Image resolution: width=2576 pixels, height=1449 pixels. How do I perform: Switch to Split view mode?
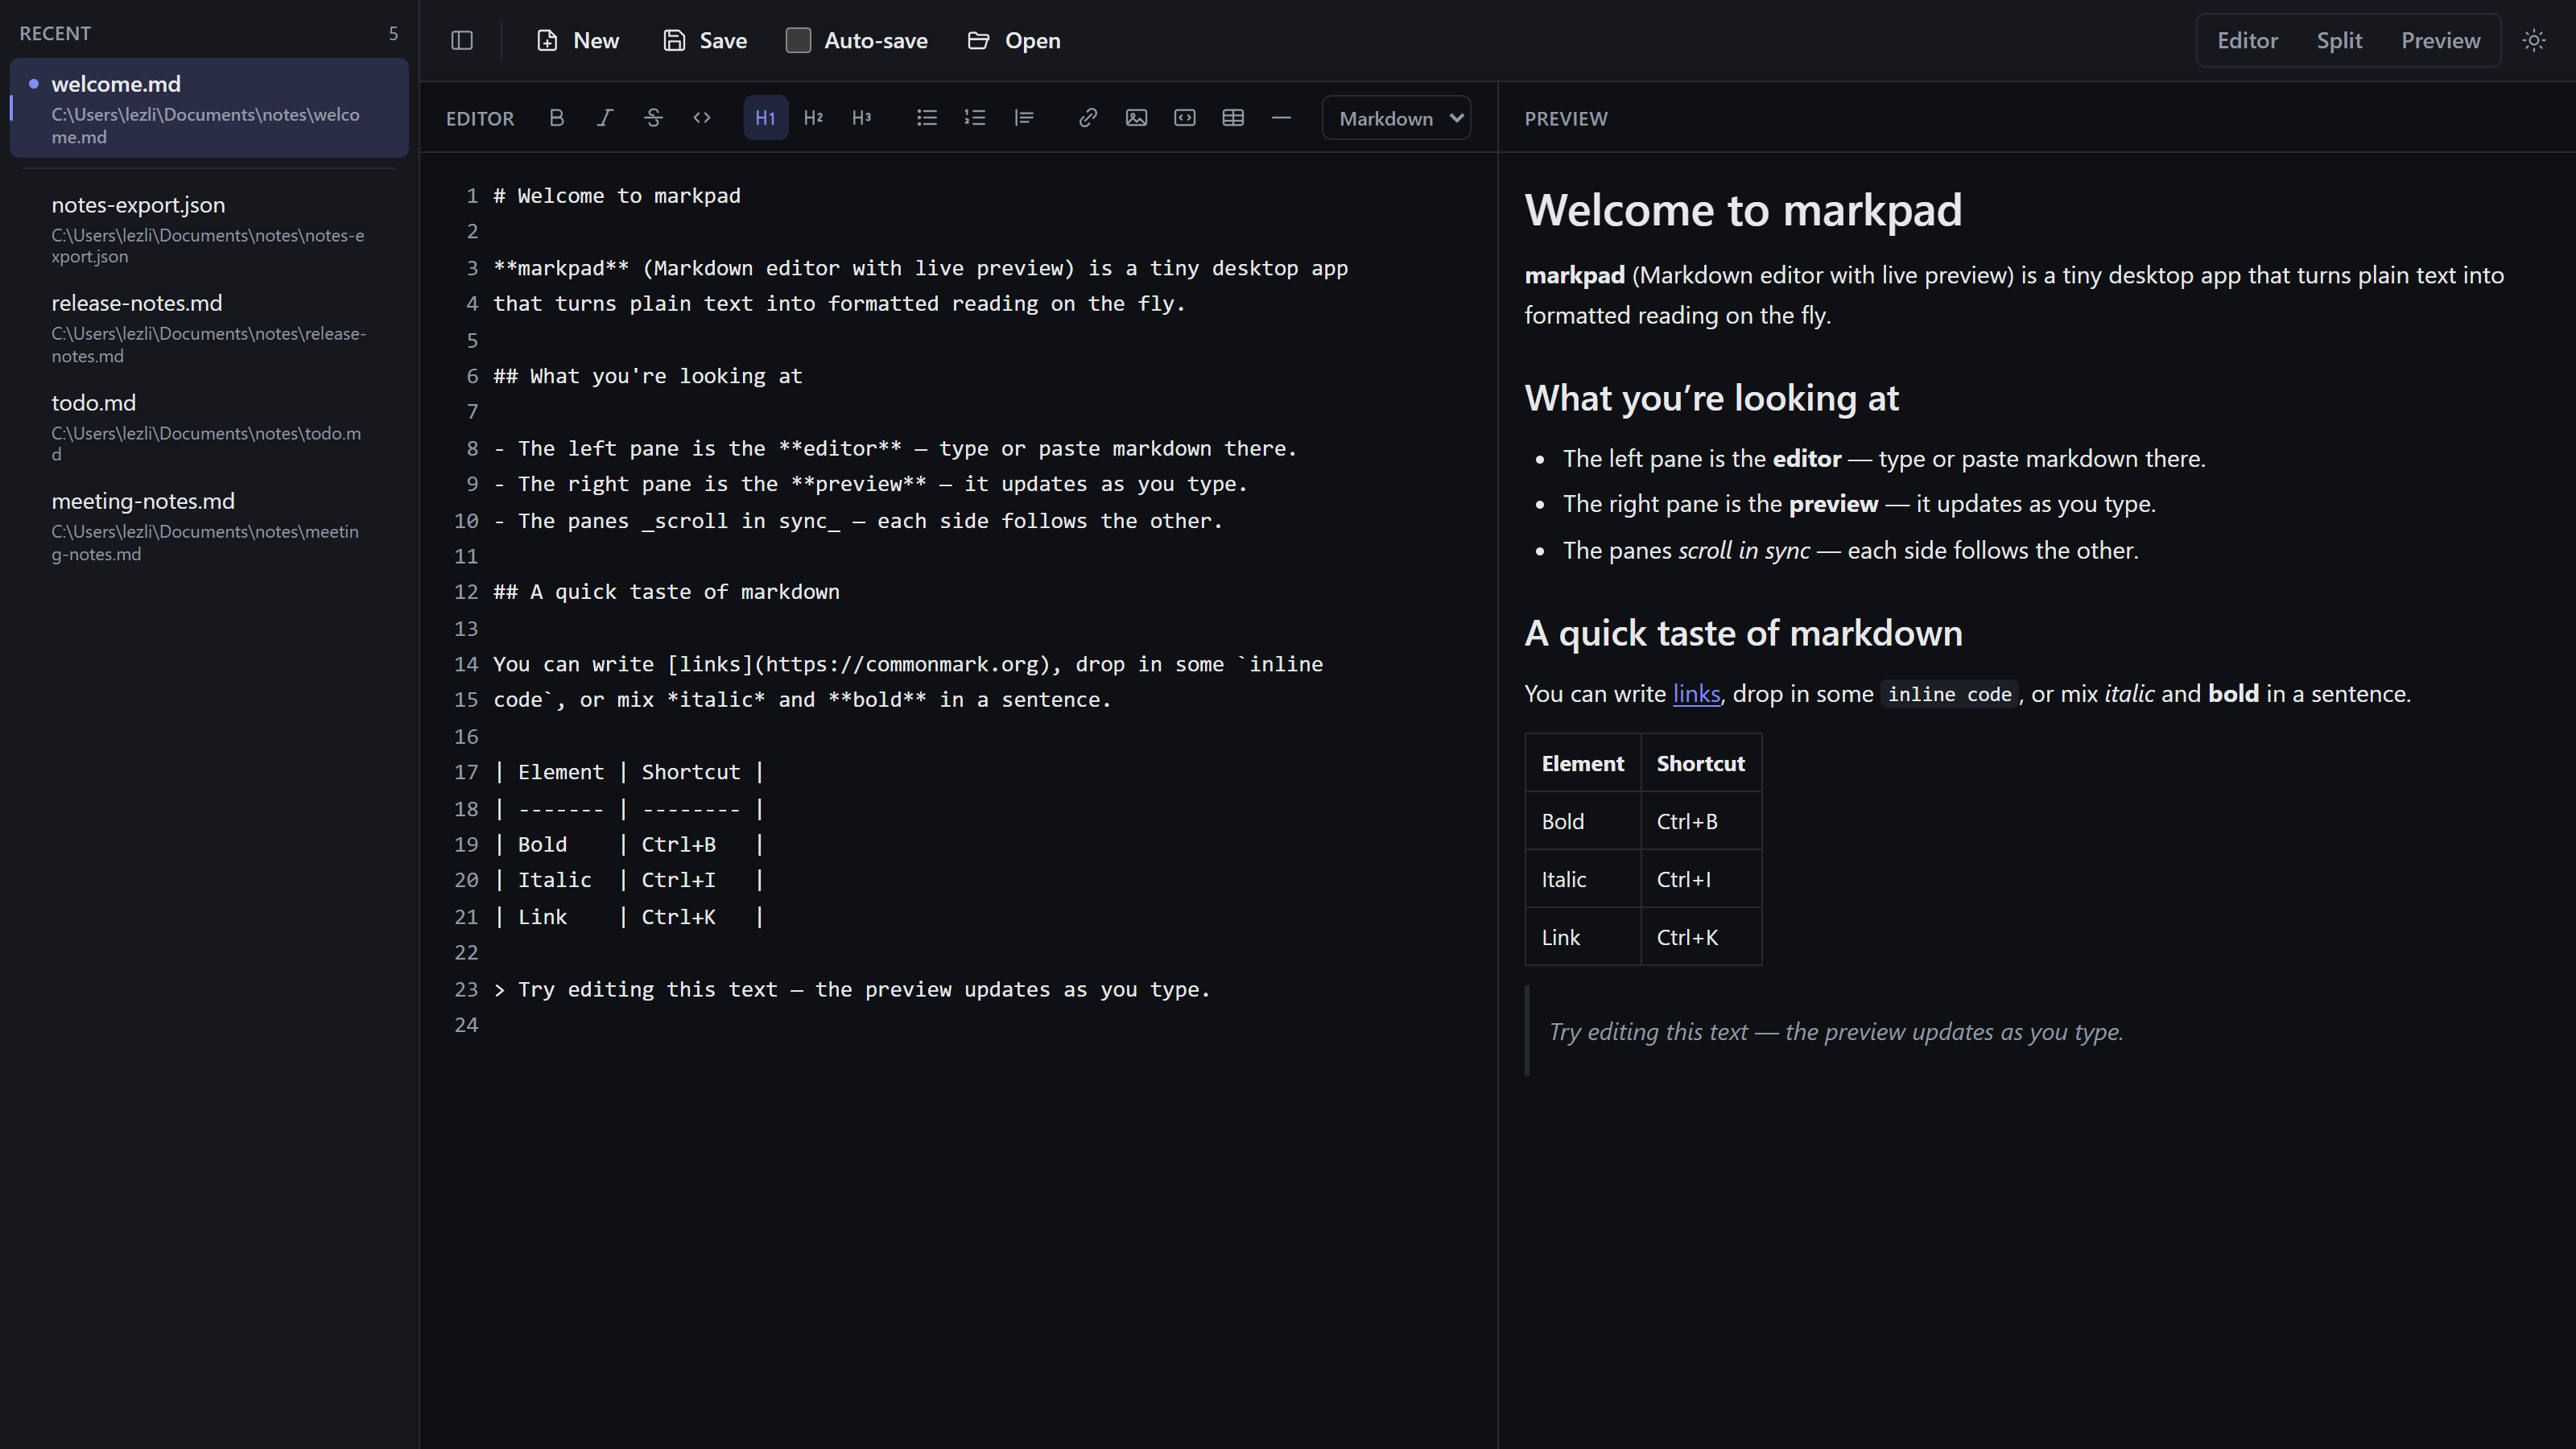click(x=2339, y=41)
